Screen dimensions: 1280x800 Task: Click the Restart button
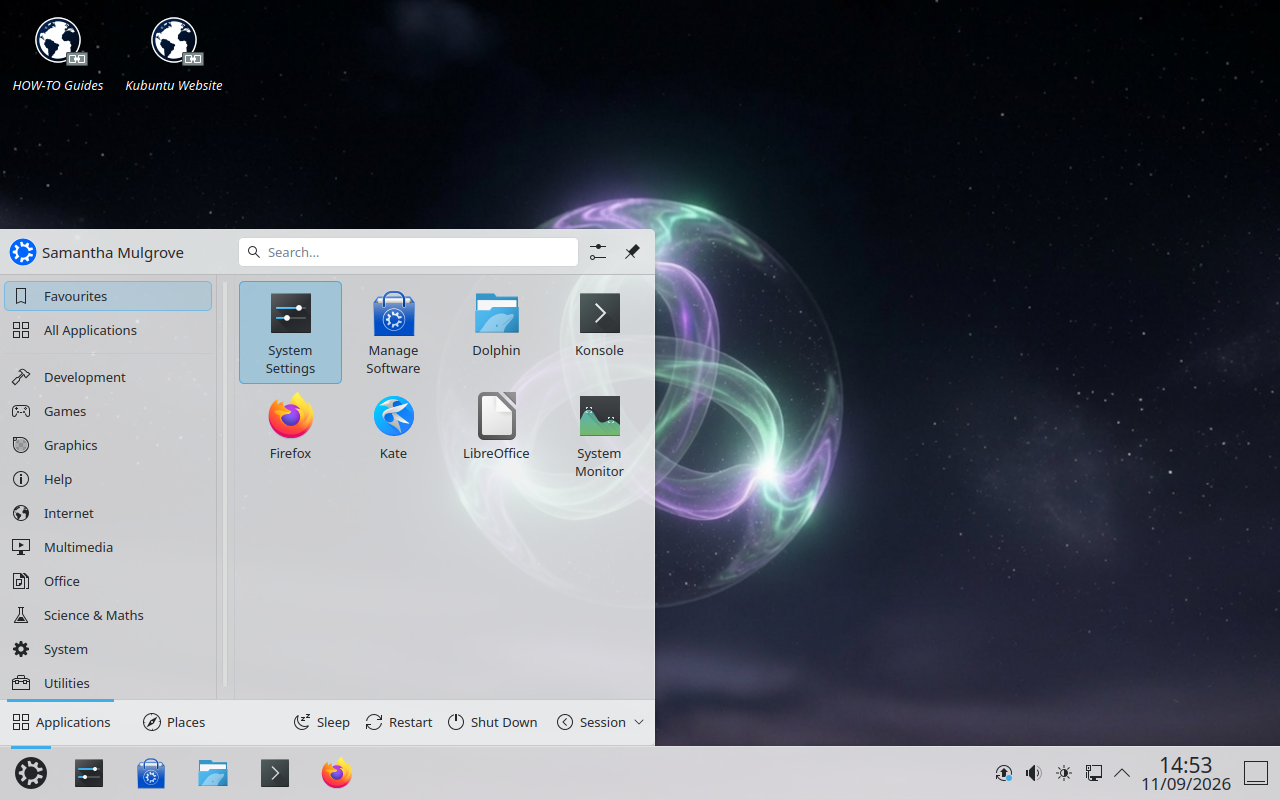(399, 722)
